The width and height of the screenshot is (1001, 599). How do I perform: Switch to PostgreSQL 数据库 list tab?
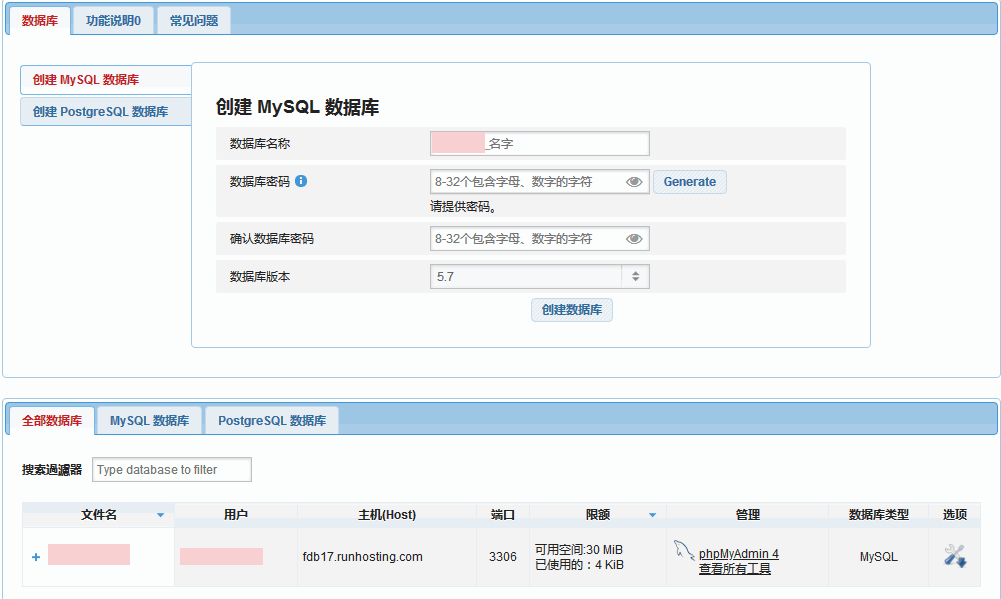pos(272,421)
